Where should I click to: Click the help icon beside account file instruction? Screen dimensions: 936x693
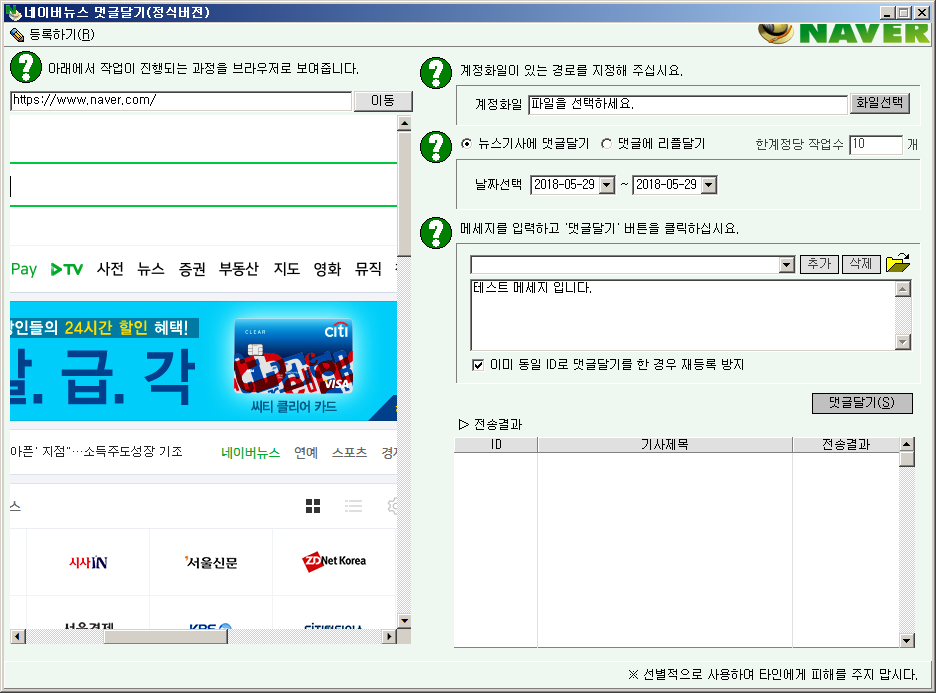click(436, 73)
